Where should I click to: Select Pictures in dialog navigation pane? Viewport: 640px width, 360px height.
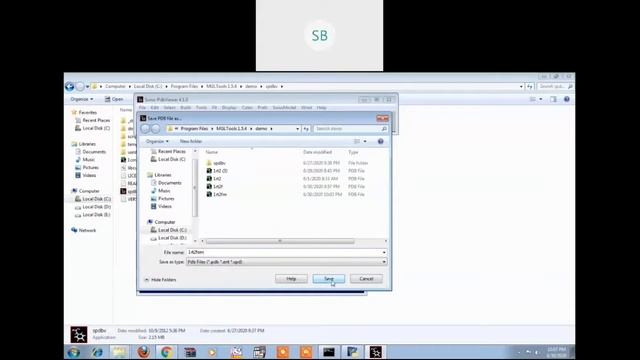pyautogui.click(x=166, y=198)
